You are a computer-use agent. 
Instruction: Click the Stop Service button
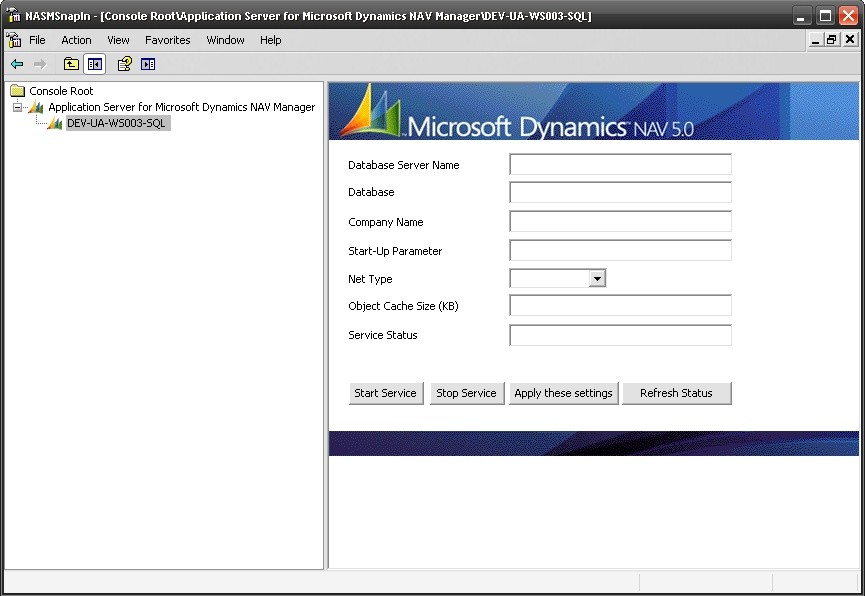point(467,393)
